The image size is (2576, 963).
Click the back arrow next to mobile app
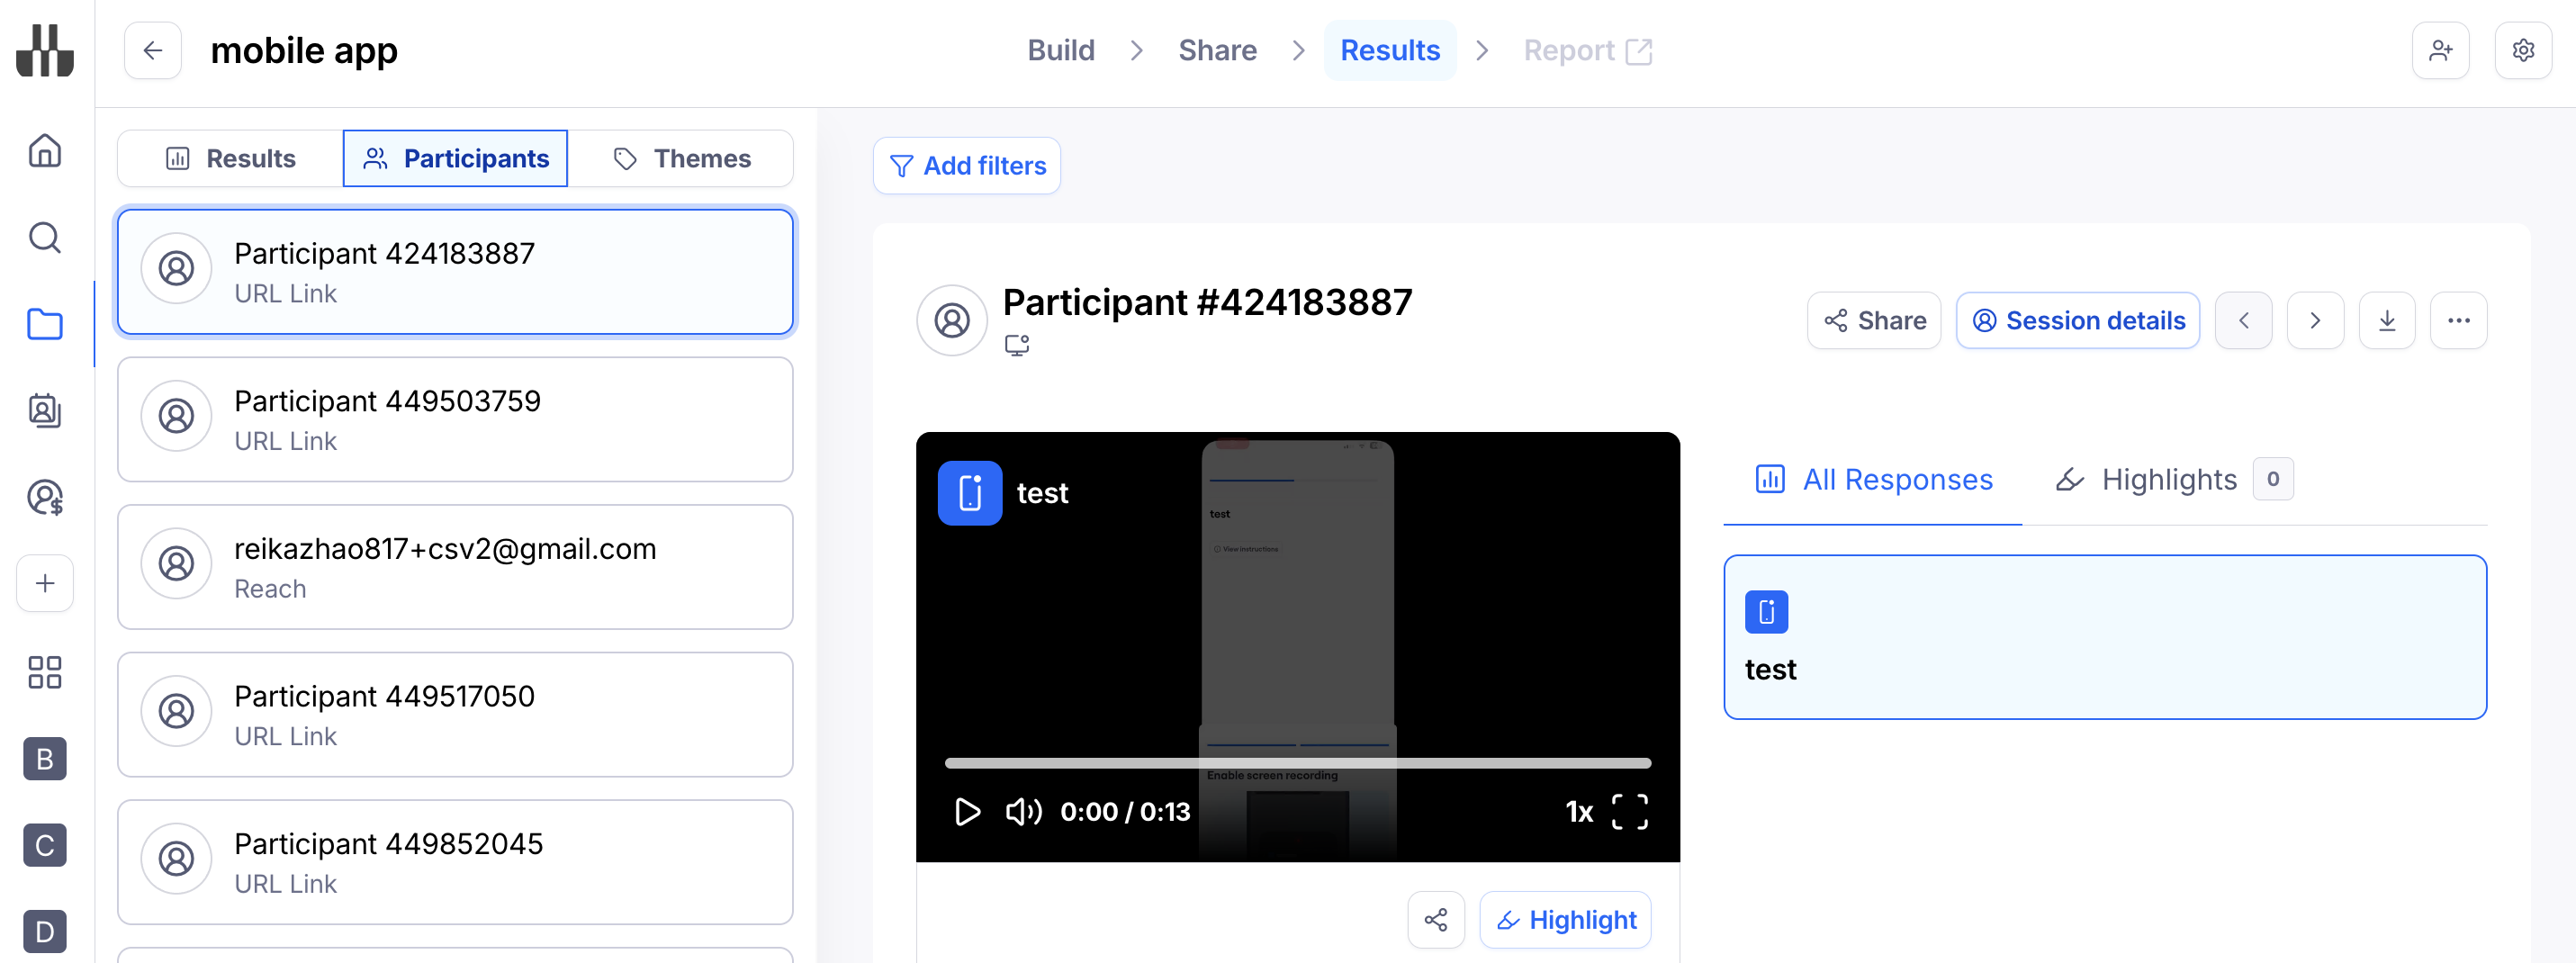pos(152,50)
